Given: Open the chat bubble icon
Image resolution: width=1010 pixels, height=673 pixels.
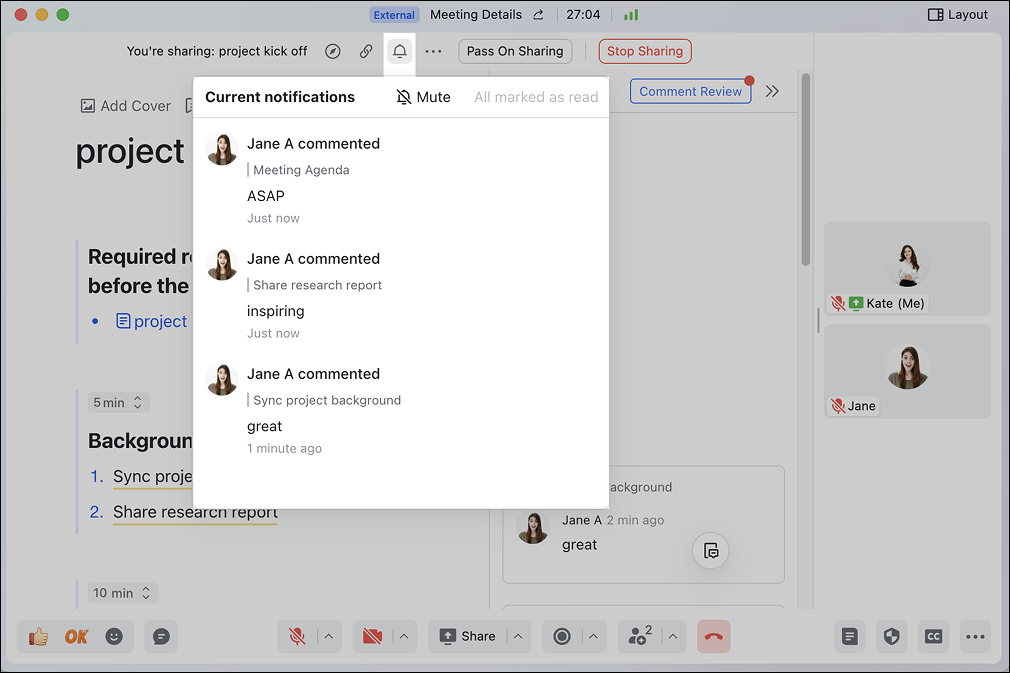Looking at the screenshot, I should [x=161, y=636].
